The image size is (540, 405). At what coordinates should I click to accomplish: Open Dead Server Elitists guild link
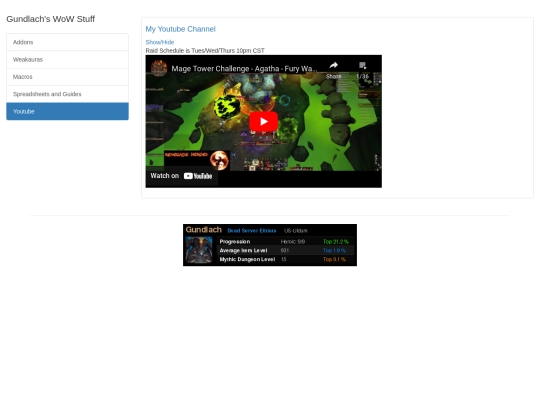252,231
